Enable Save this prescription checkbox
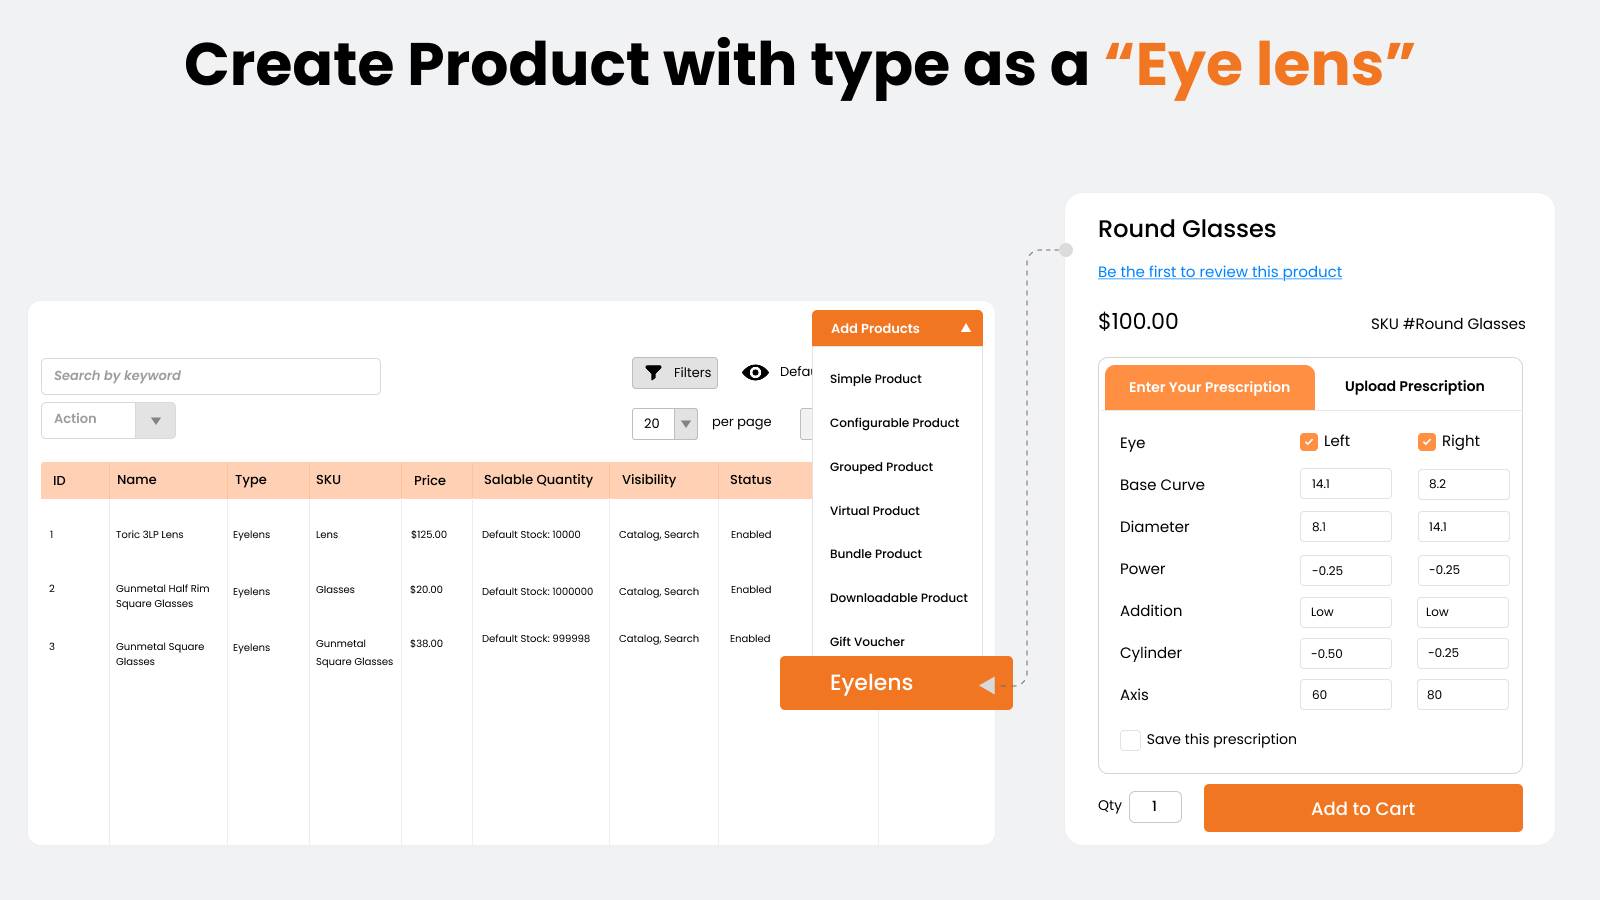Screen dimensions: 1600x900 click(x=1130, y=740)
